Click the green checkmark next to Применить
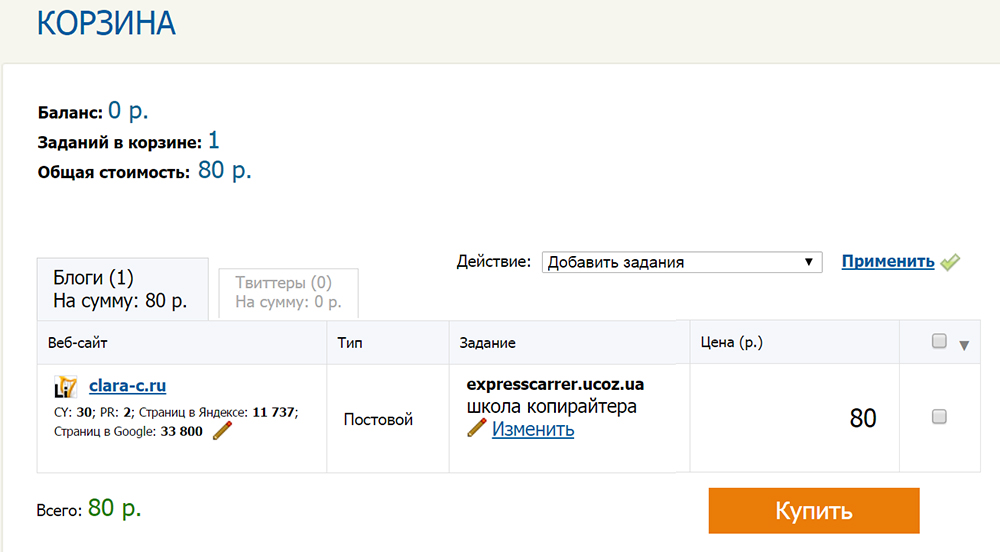The image size is (1000, 552). (950, 262)
